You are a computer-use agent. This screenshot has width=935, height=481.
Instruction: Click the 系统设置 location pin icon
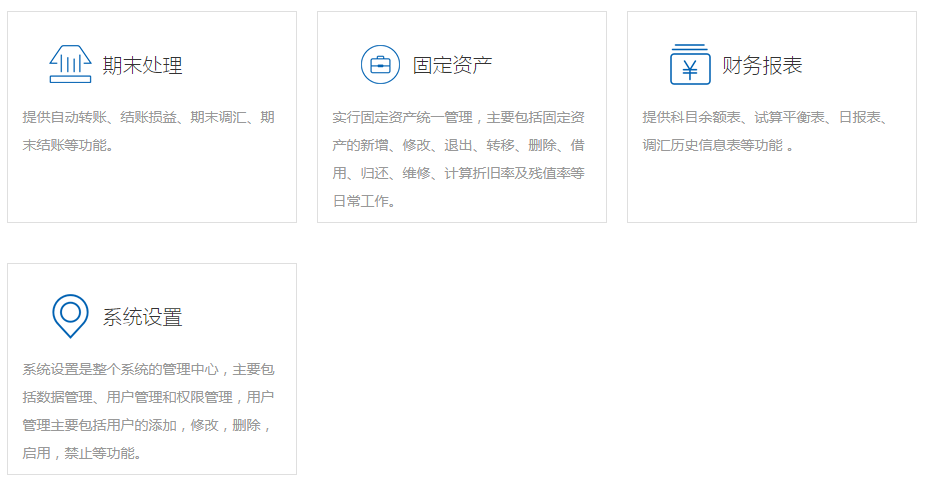pyautogui.click(x=70, y=315)
